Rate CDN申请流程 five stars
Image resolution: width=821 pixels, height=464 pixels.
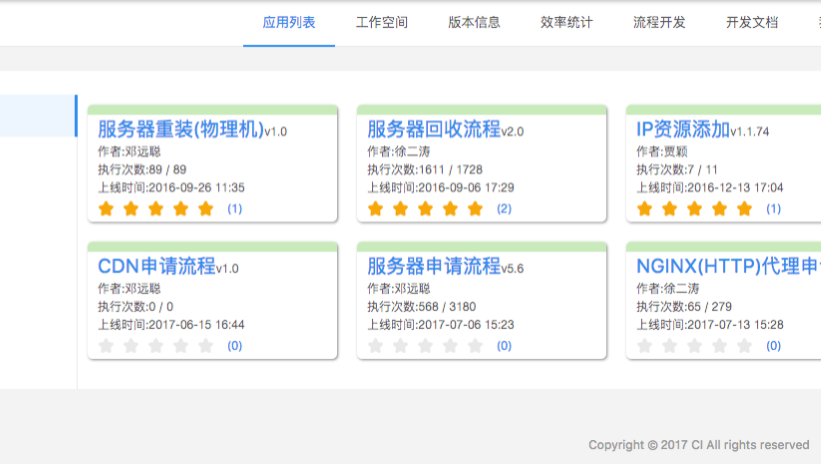[206, 346]
